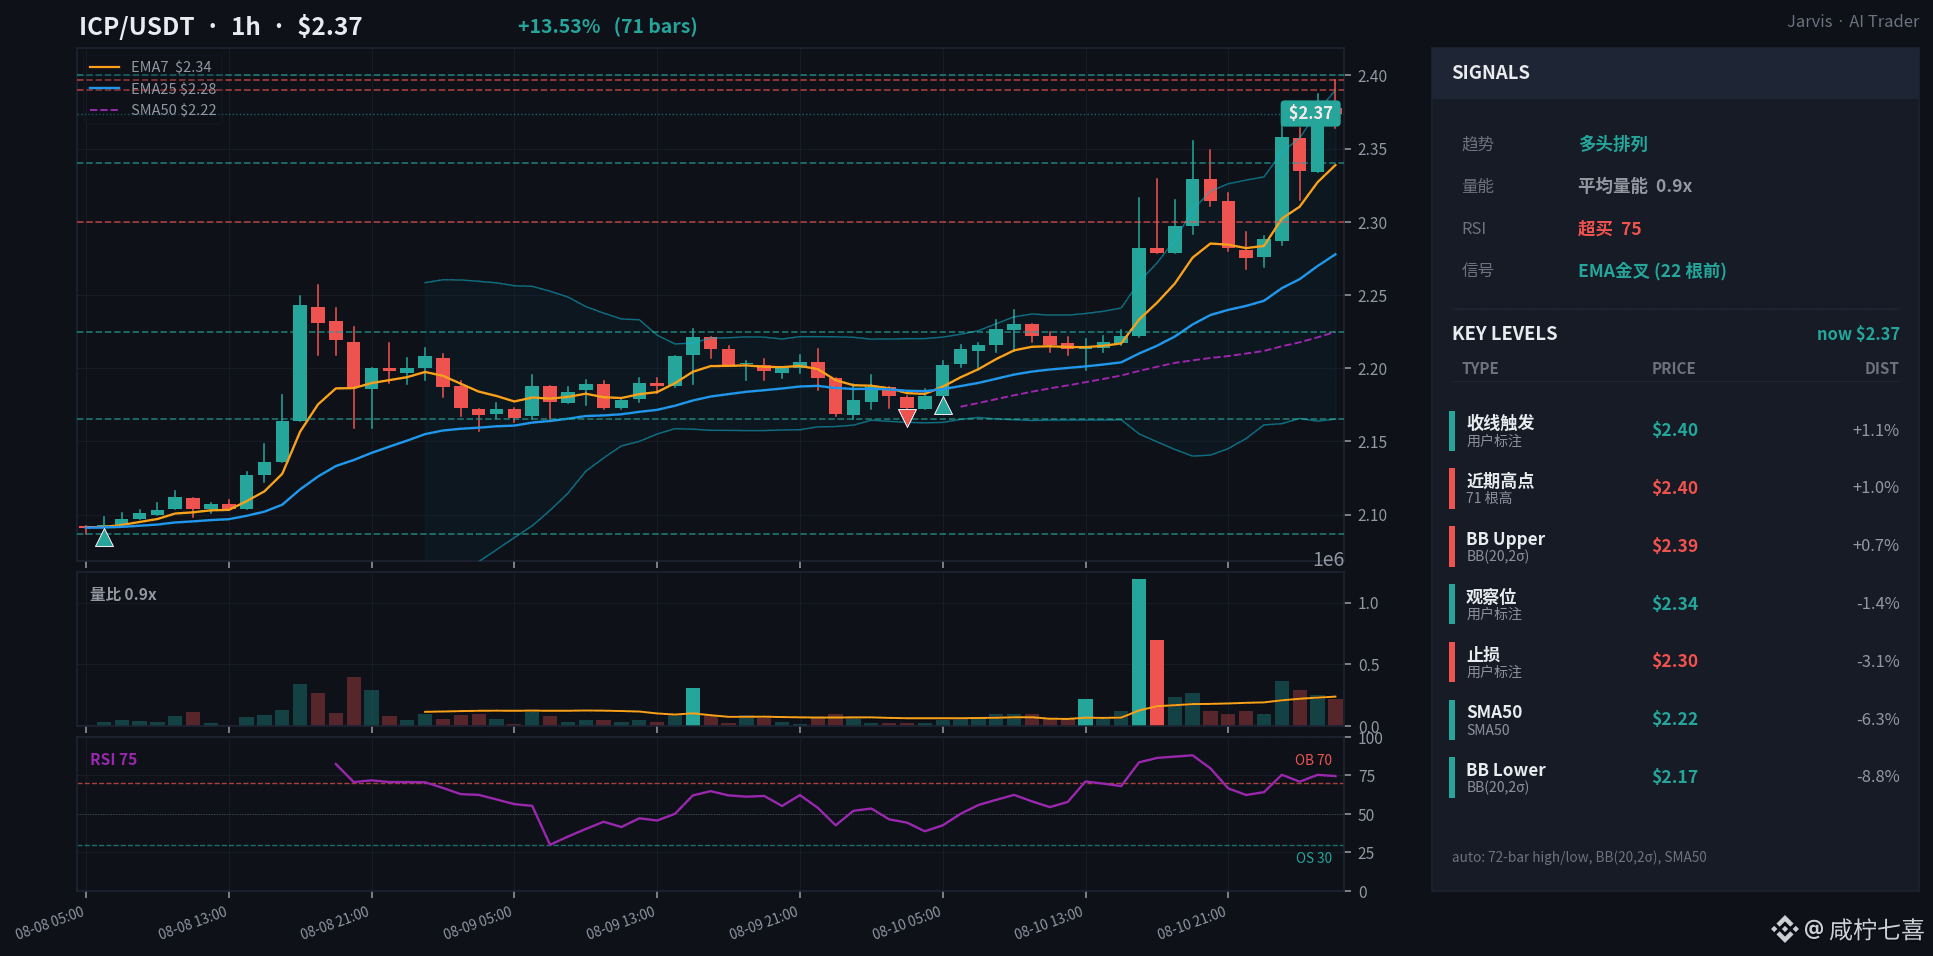Click the TYPE column header
The image size is (1933, 956).
[1480, 368]
